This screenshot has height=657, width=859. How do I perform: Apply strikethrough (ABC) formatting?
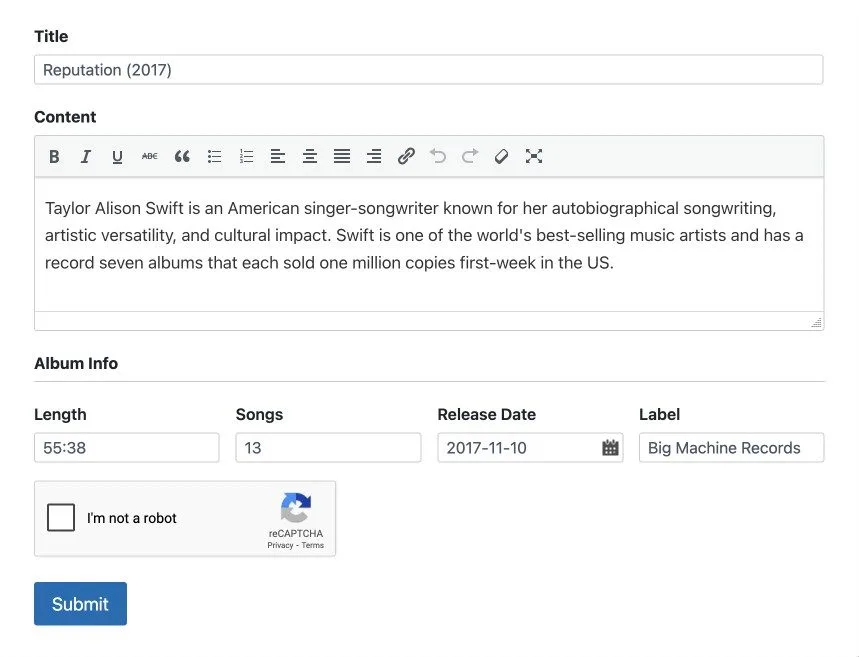click(150, 157)
